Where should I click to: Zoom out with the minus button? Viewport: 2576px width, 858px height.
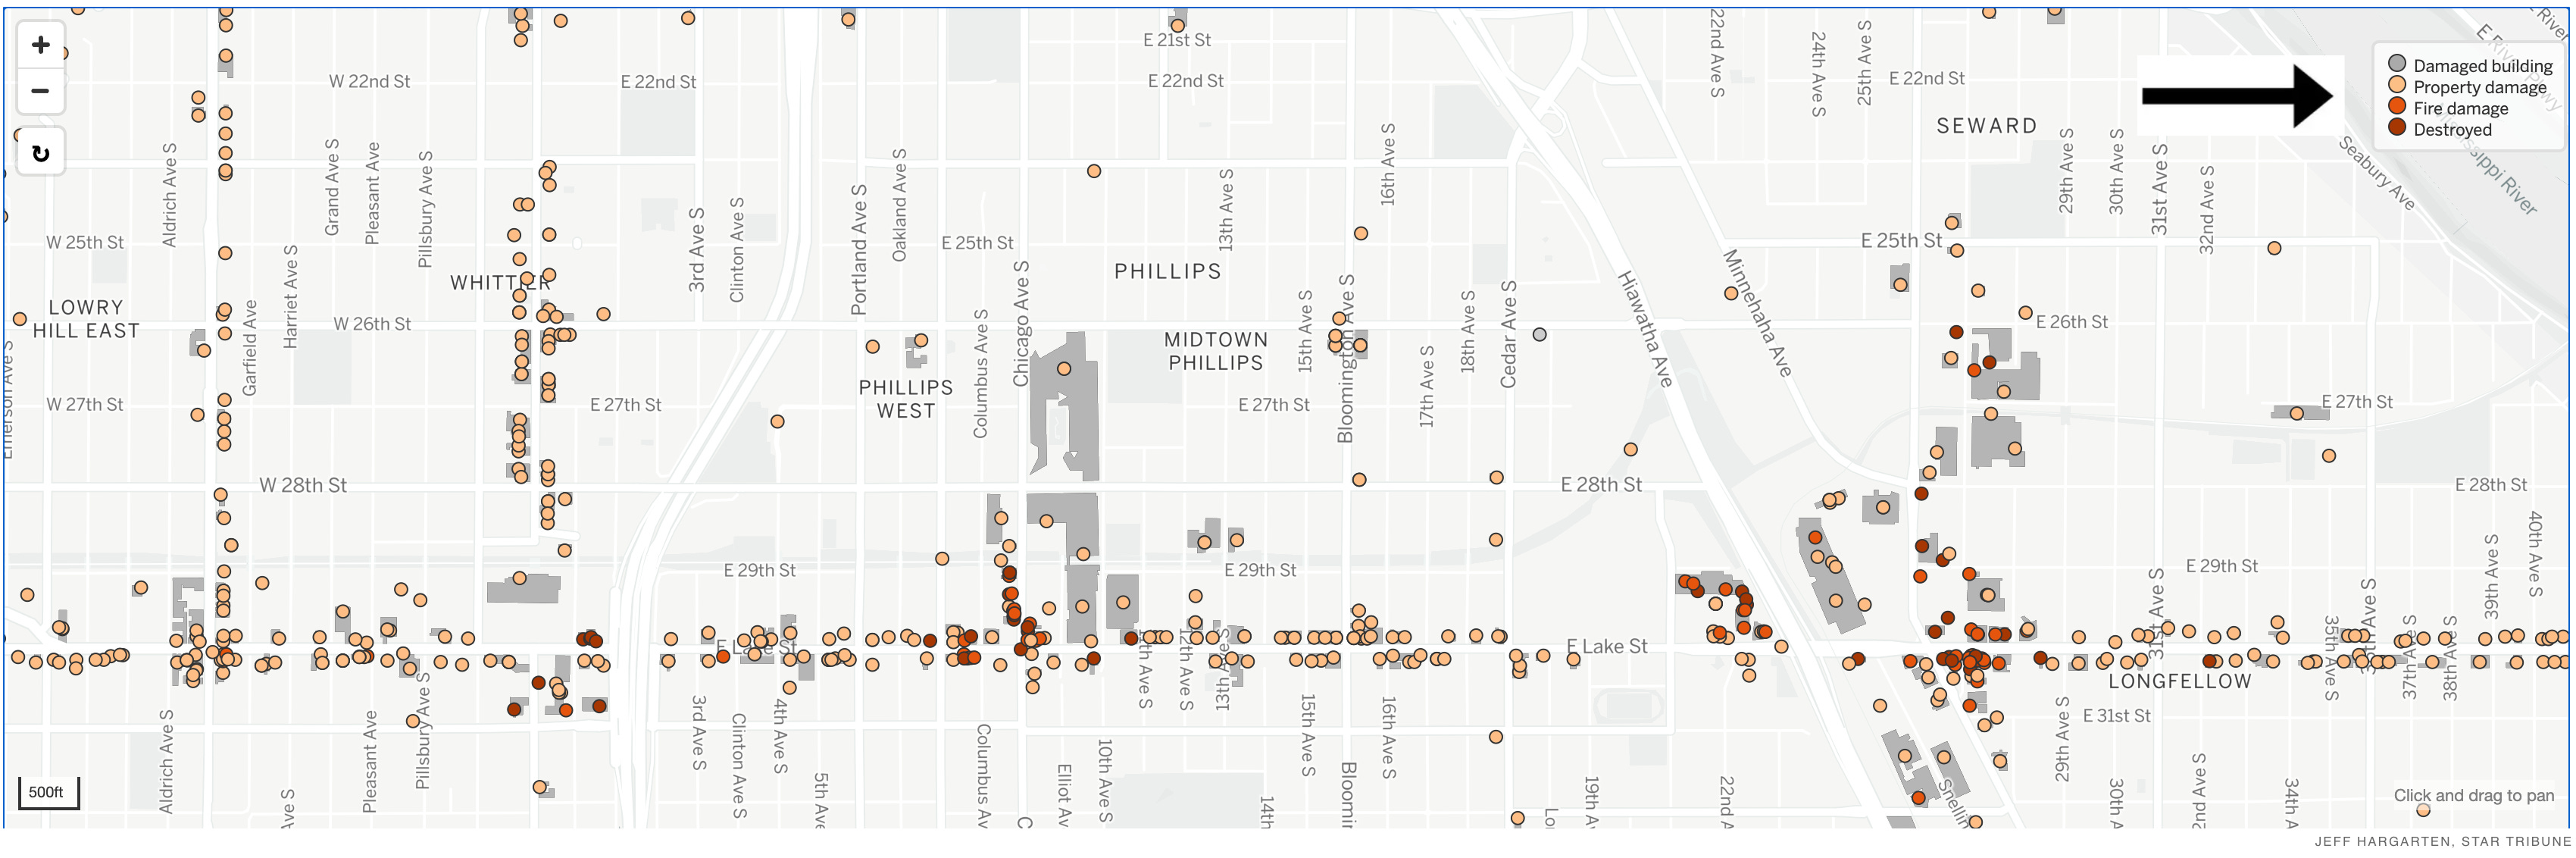tap(41, 91)
